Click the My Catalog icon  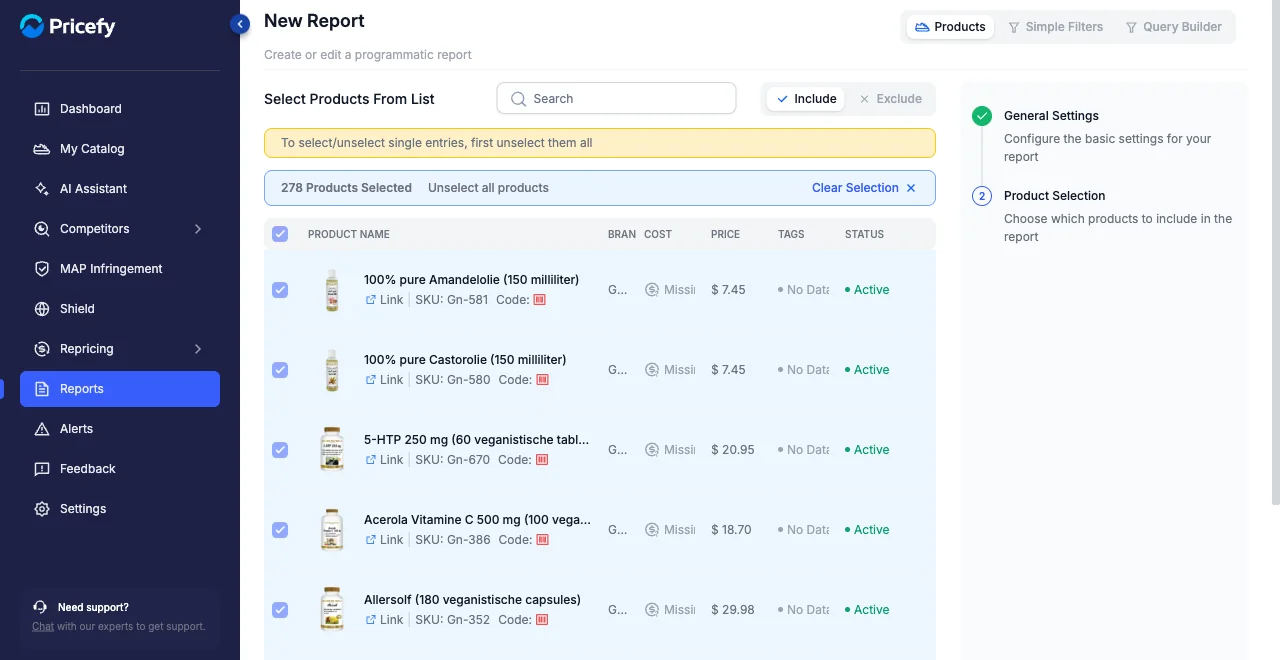[42, 149]
